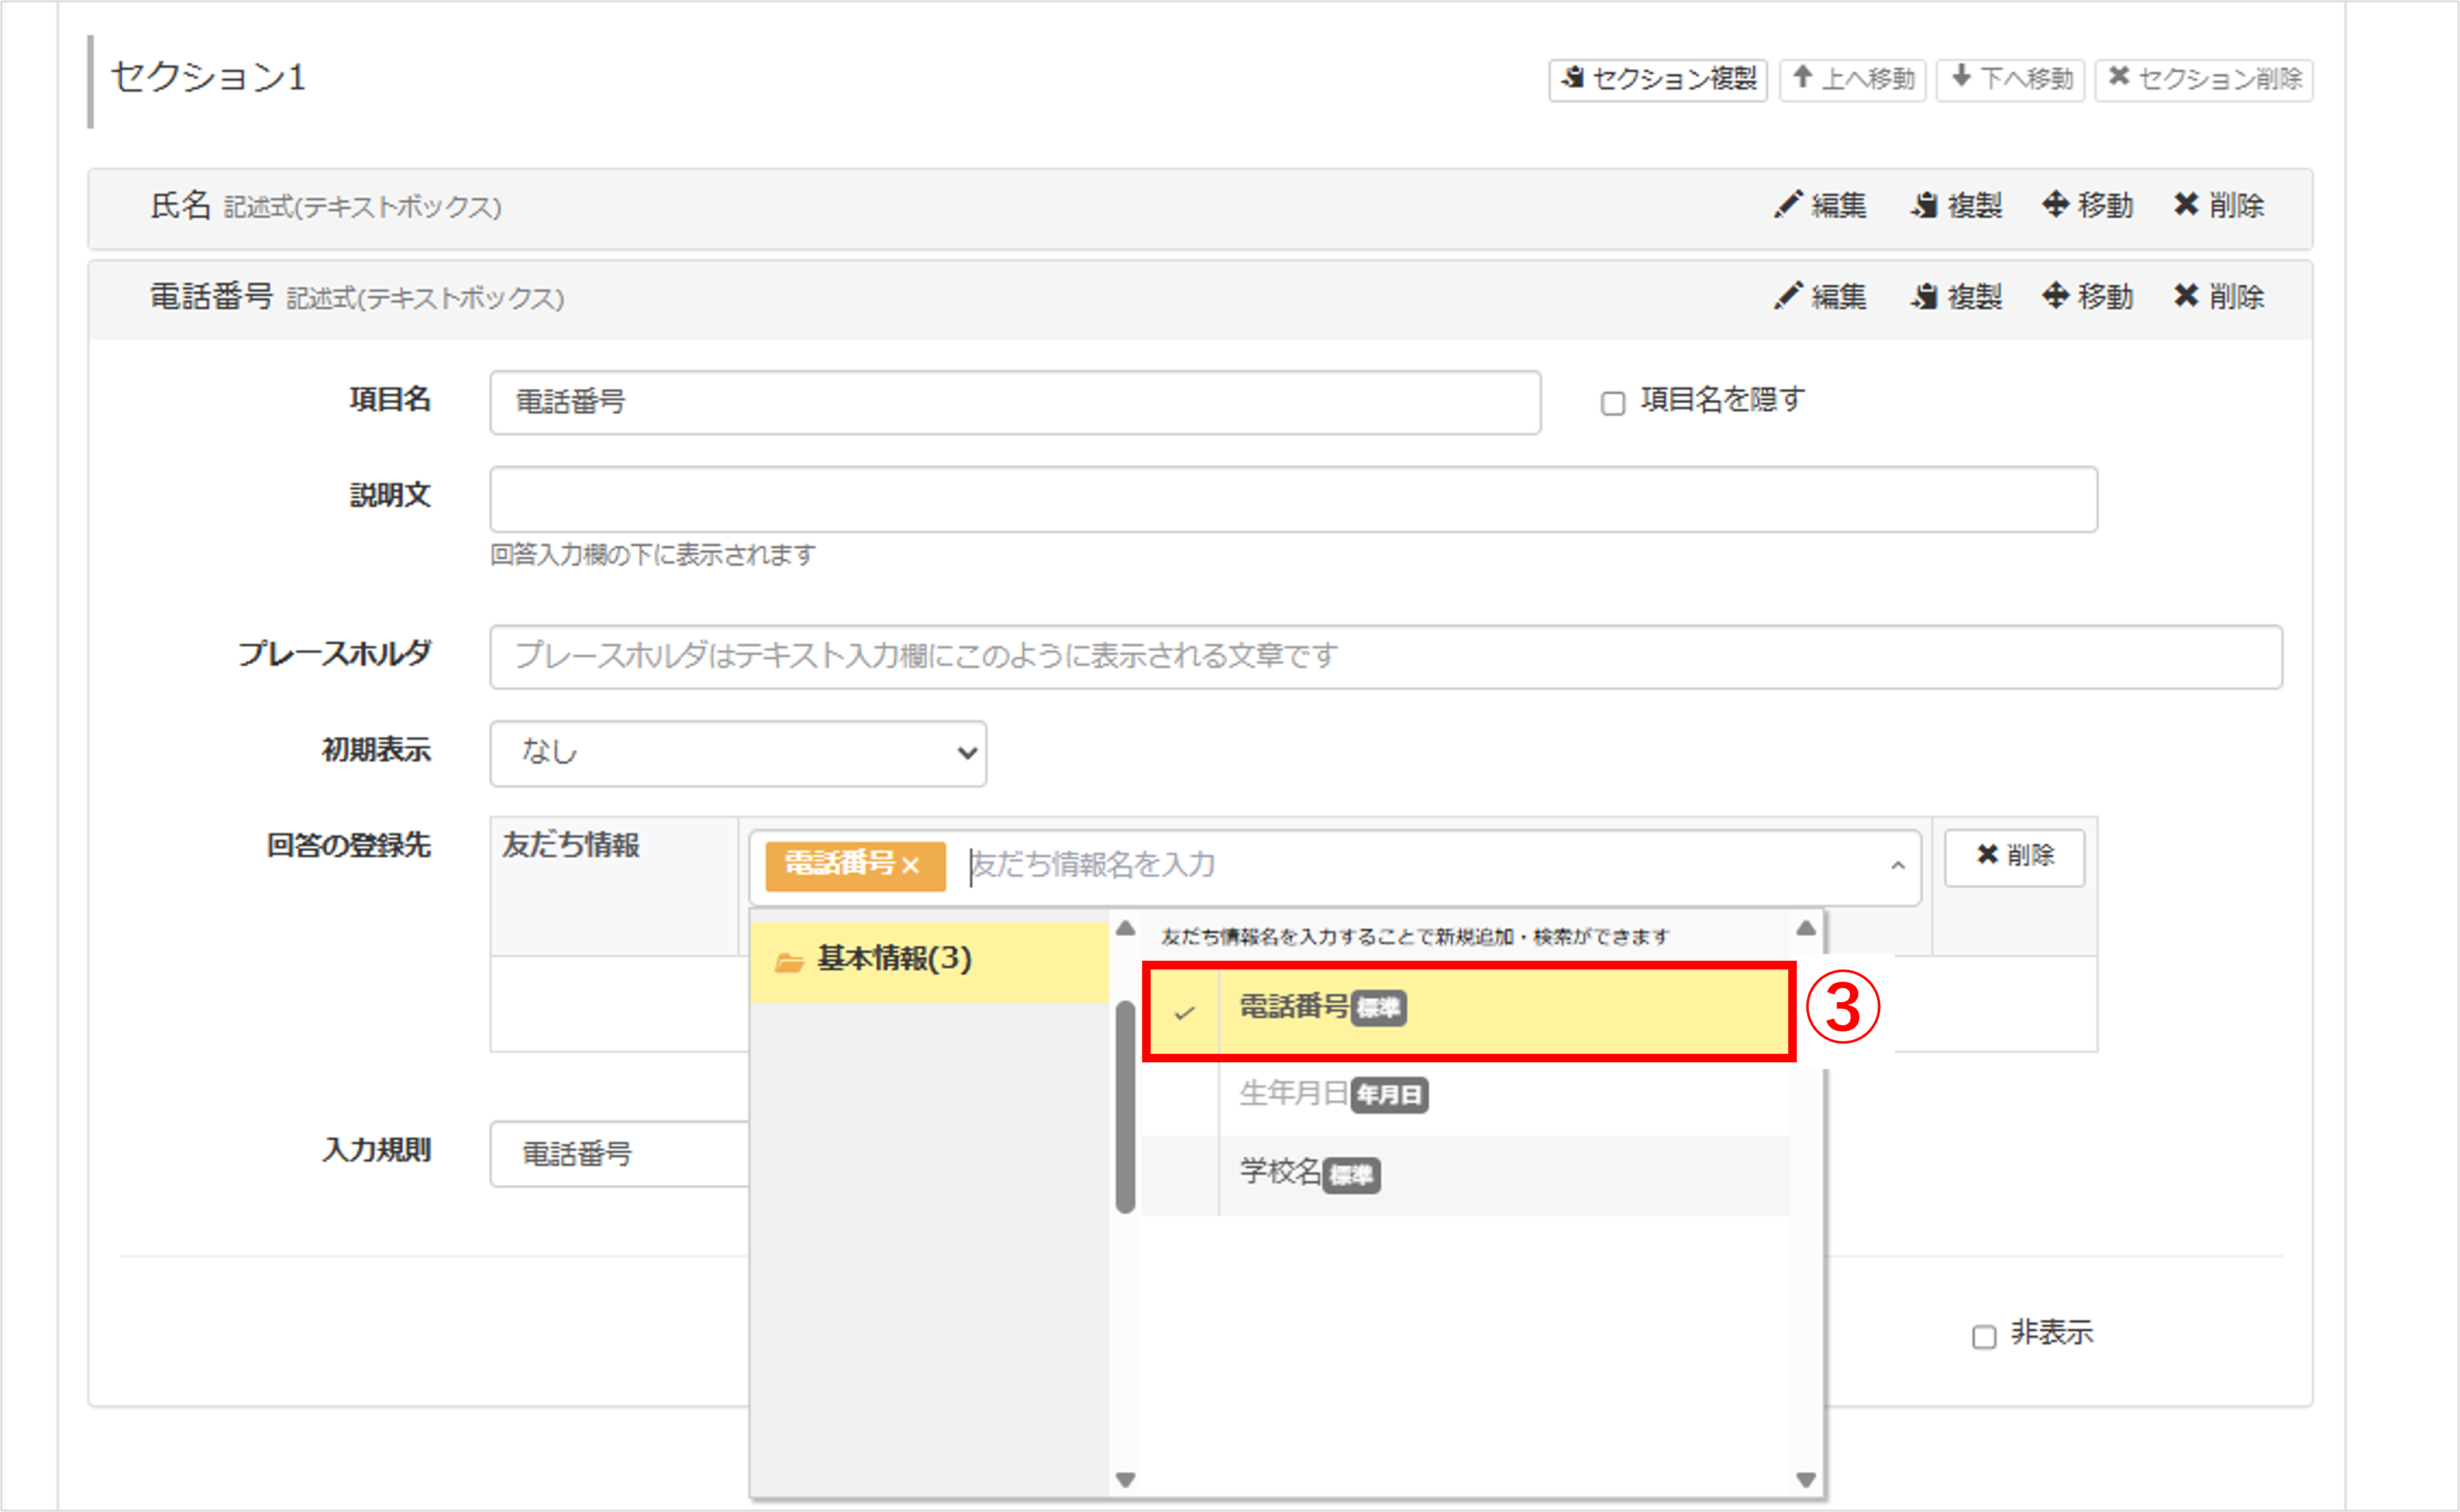
Task: Collapse the 友だち情報 selector with the chevron
Action: click(1897, 866)
